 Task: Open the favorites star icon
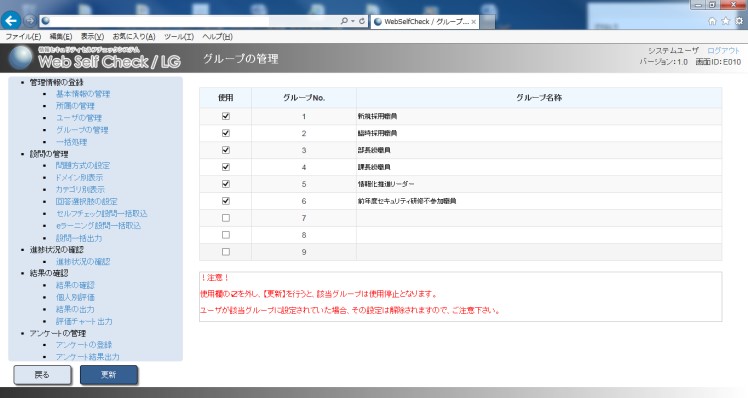726,21
